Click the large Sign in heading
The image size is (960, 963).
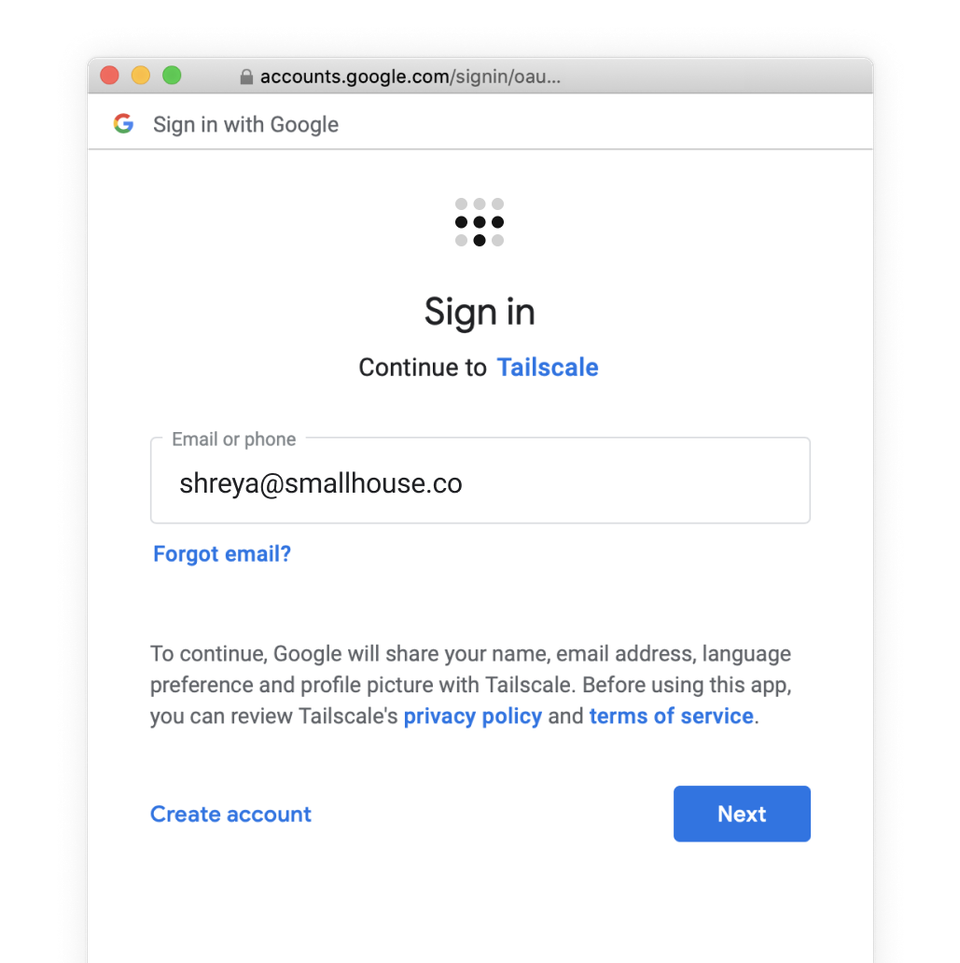click(480, 312)
